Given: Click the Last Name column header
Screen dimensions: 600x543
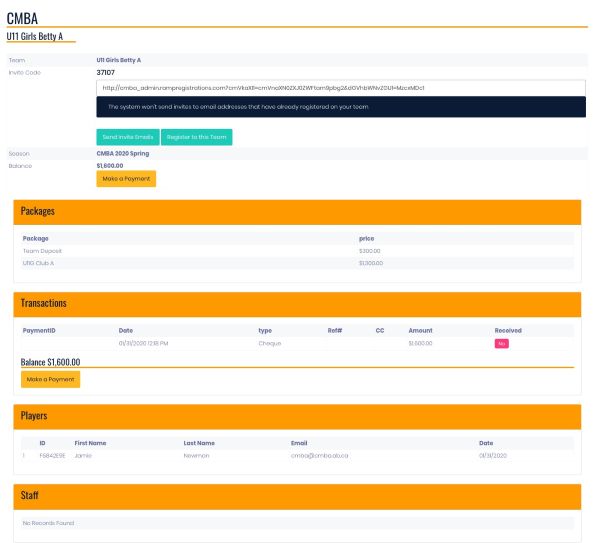Looking at the screenshot, I should click(199, 443).
